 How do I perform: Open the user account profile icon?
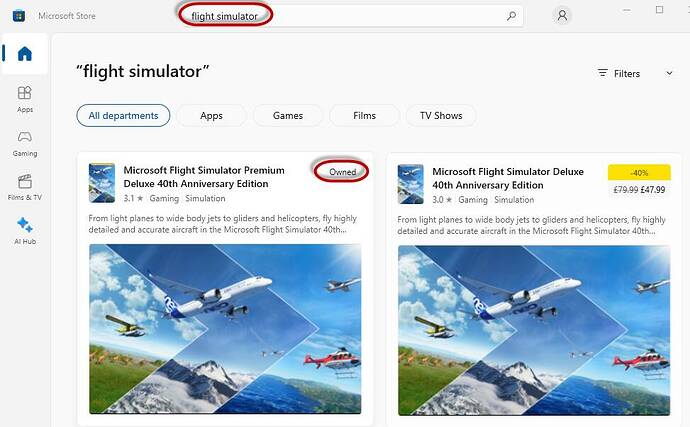(562, 16)
